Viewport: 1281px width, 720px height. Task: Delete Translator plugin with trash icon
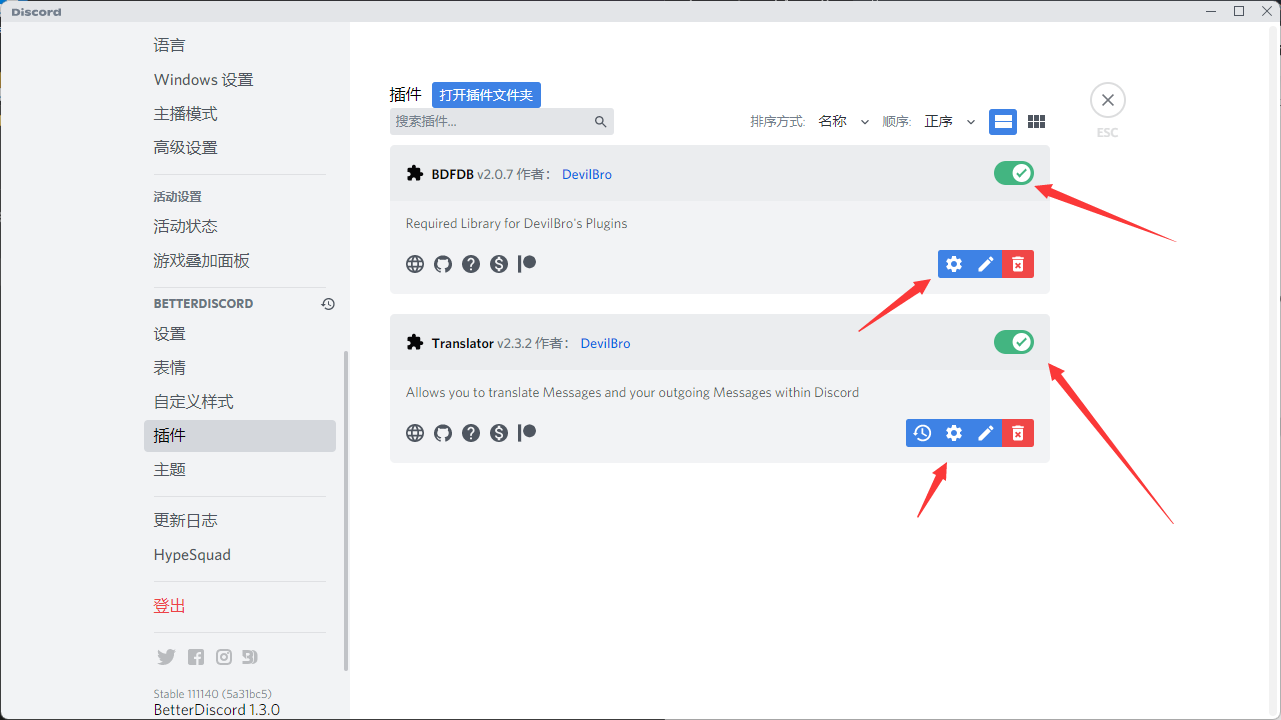[x=1018, y=433]
